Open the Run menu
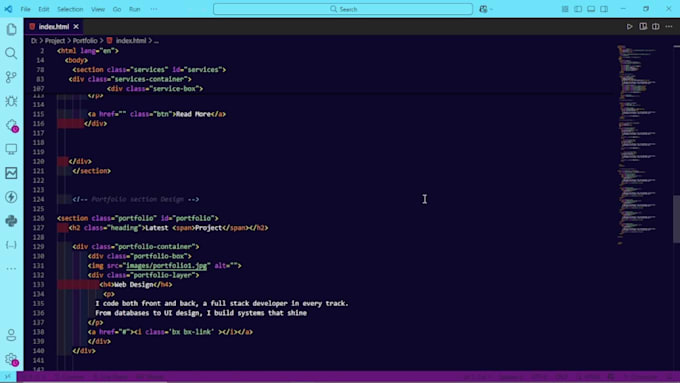This screenshot has width=680, height=383. (x=135, y=9)
